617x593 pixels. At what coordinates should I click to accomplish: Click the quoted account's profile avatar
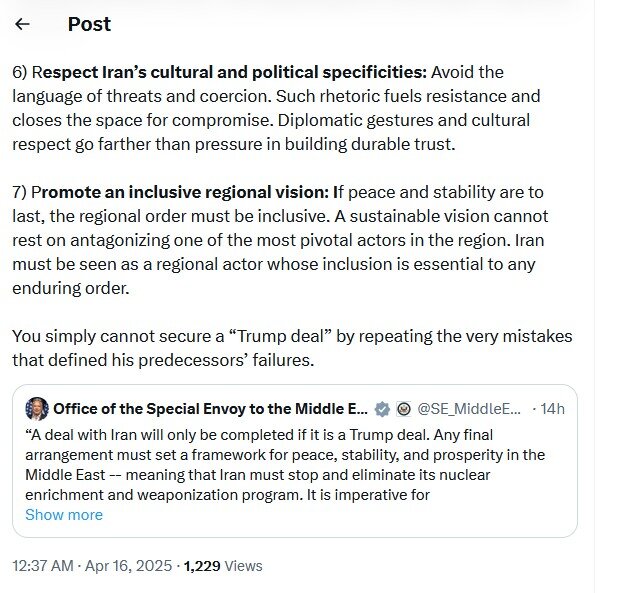(37, 408)
